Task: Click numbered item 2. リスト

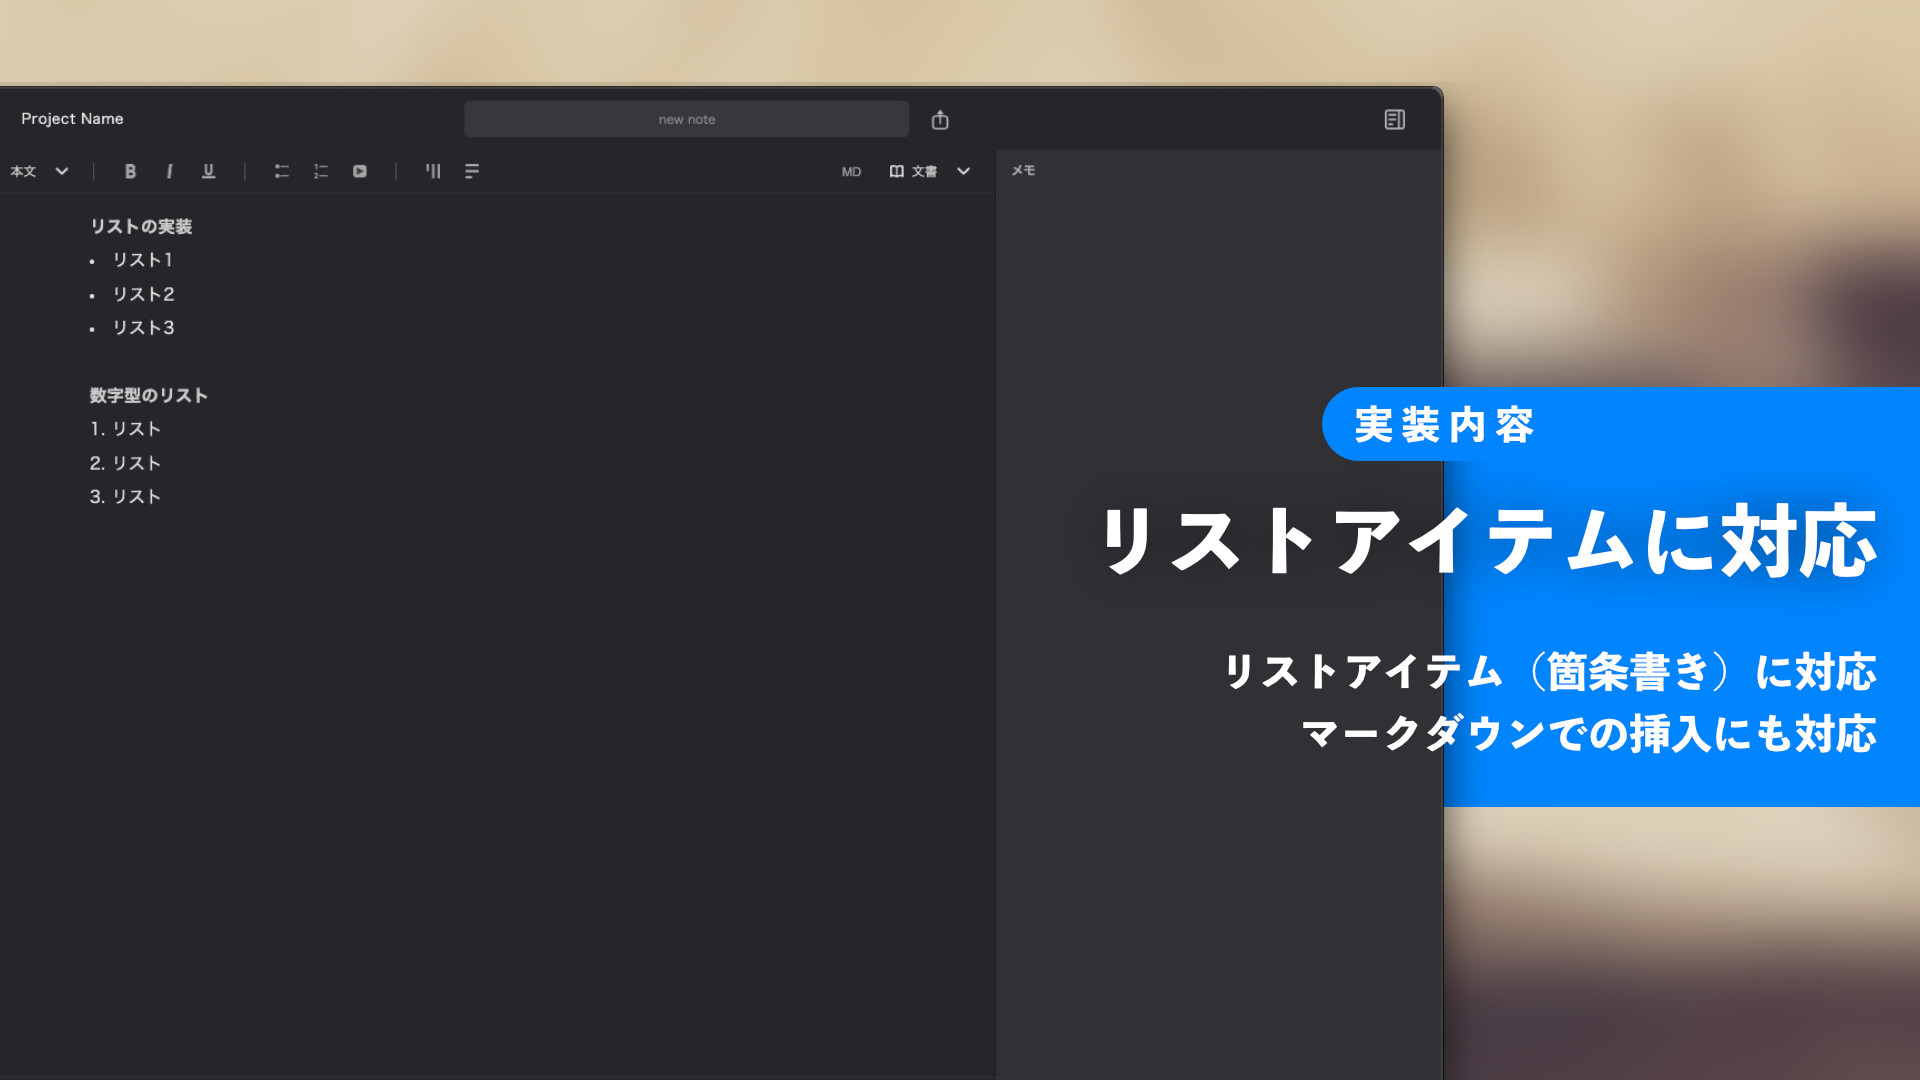Action: click(125, 463)
